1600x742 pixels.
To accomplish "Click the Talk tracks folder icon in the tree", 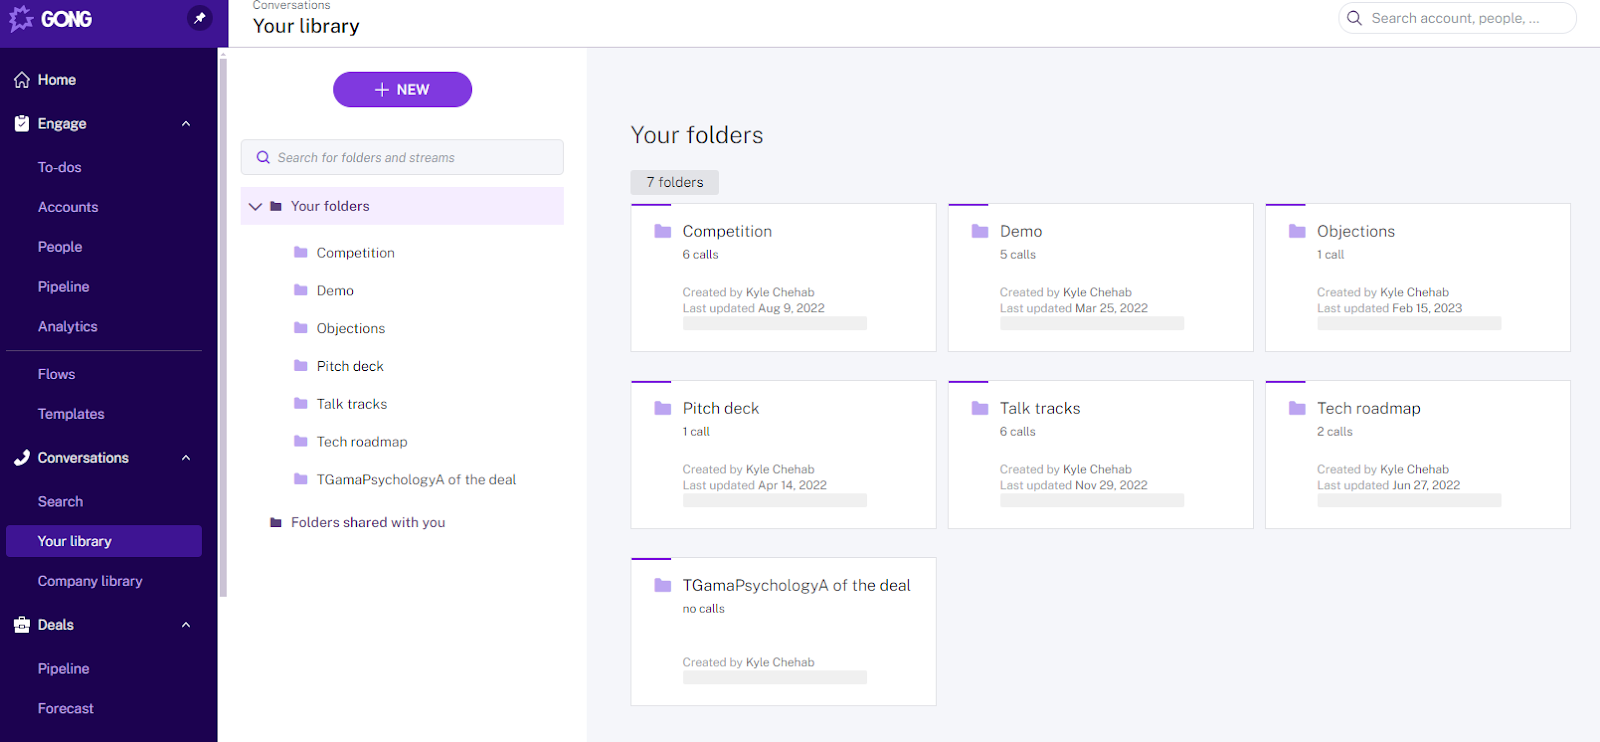I will [300, 404].
